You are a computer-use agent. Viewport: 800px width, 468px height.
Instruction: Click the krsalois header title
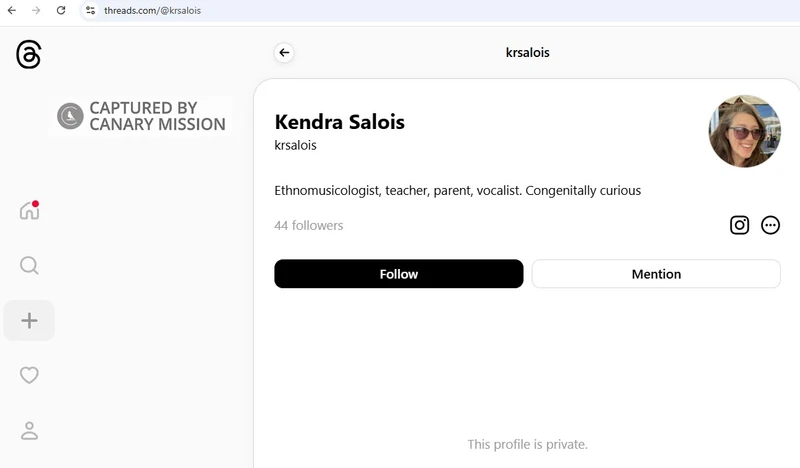528,53
